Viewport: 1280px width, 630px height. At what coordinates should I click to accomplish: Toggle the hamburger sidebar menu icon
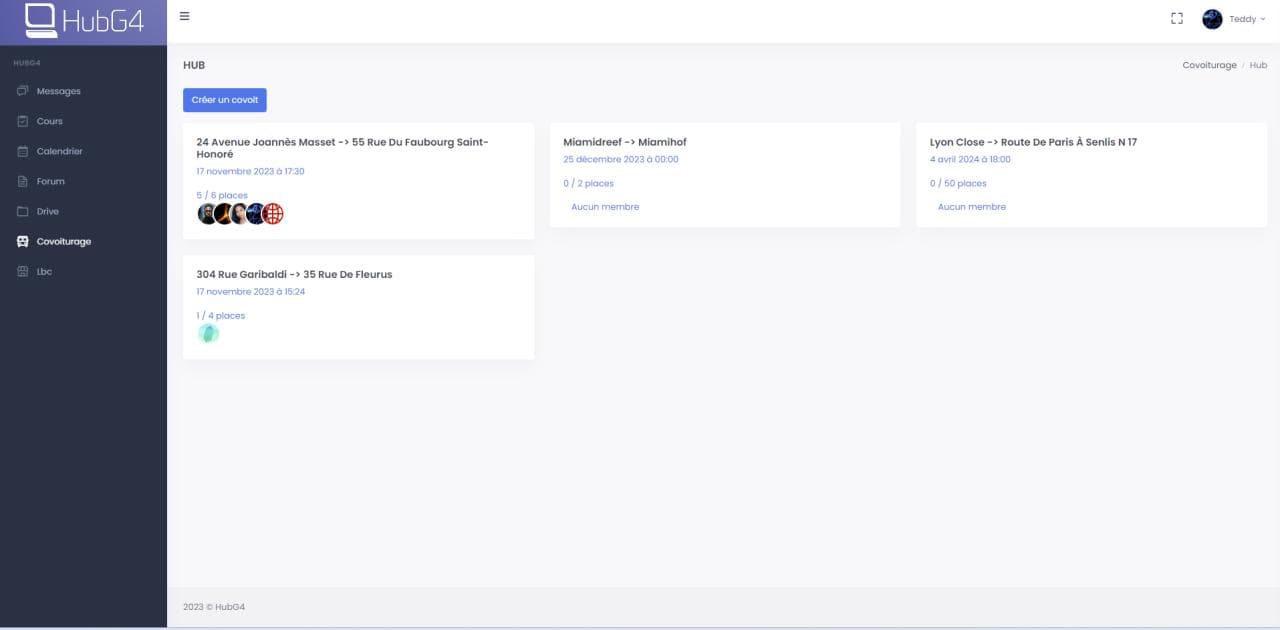[x=185, y=16]
